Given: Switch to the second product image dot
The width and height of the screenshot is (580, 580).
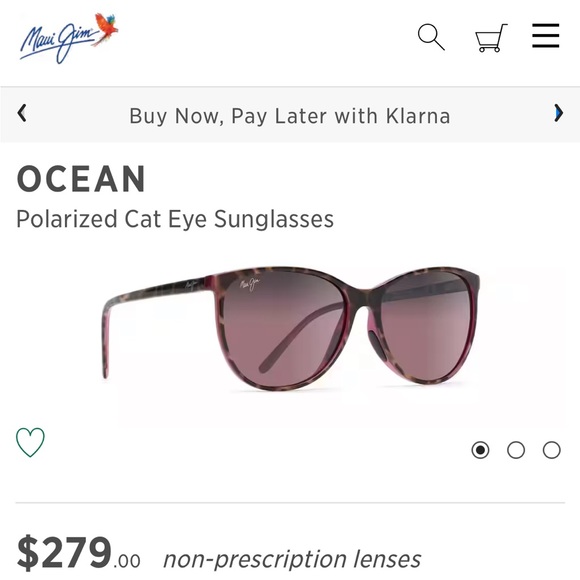Looking at the screenshot, I should [x=516, y=450].
